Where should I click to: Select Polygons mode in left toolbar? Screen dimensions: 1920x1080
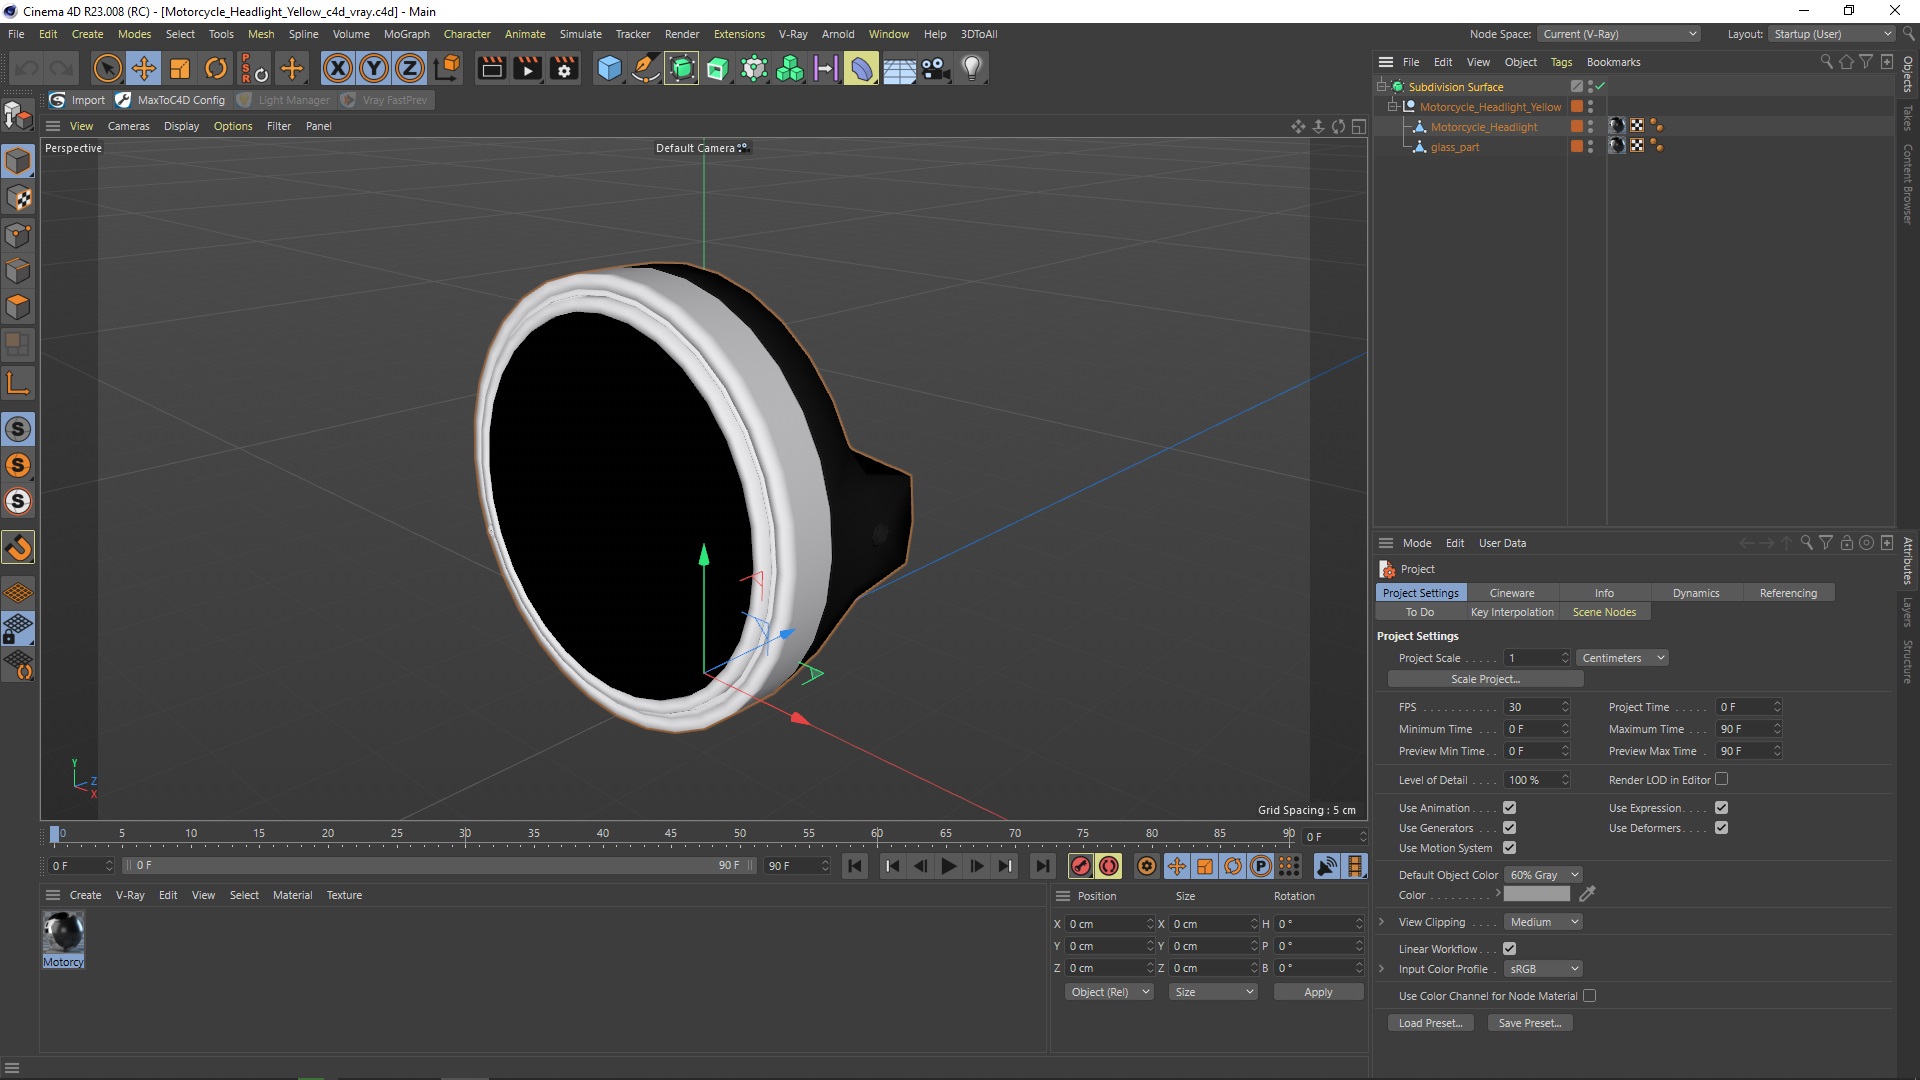(18, 308)
